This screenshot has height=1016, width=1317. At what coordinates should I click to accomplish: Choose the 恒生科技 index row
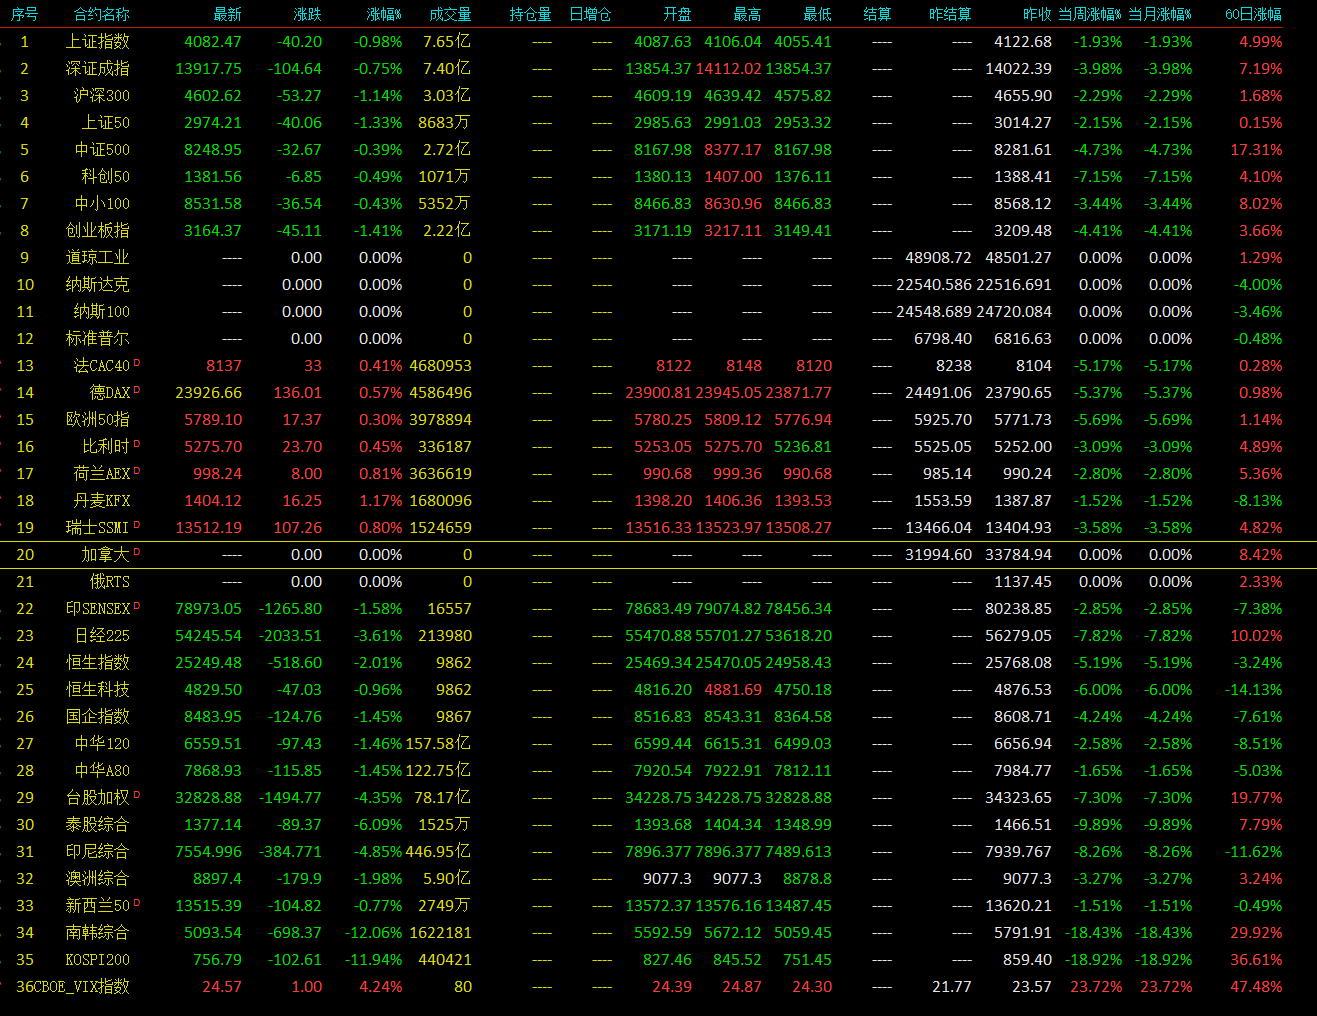point(658,690)
